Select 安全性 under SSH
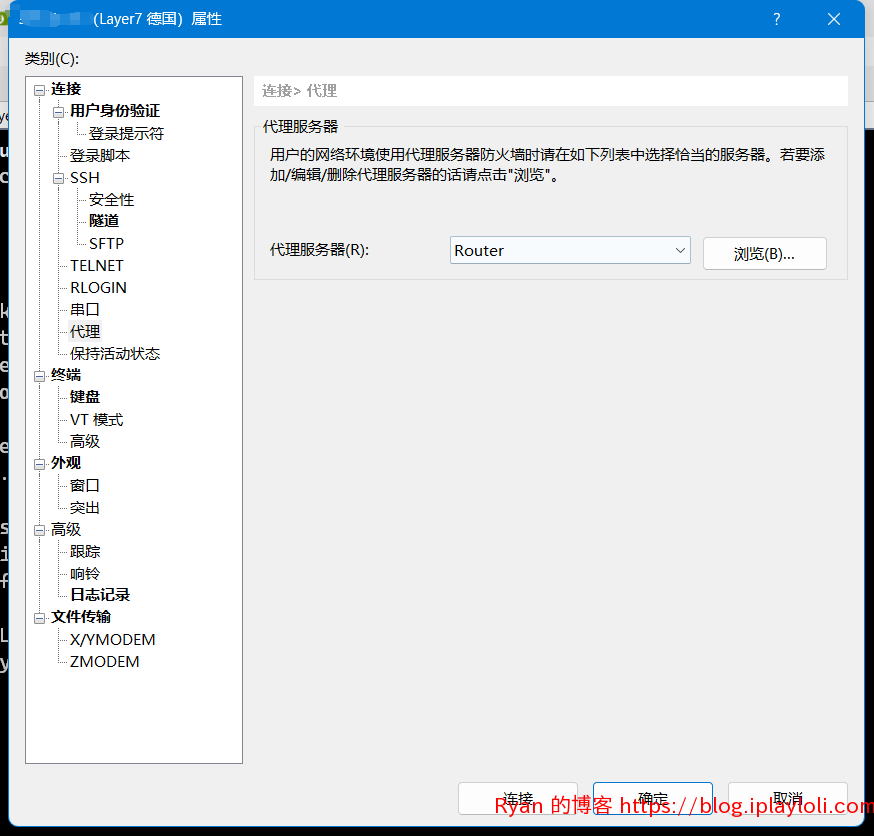Viewport: 874px width, 836px height. pyautogui.click(x=111, y=200)
